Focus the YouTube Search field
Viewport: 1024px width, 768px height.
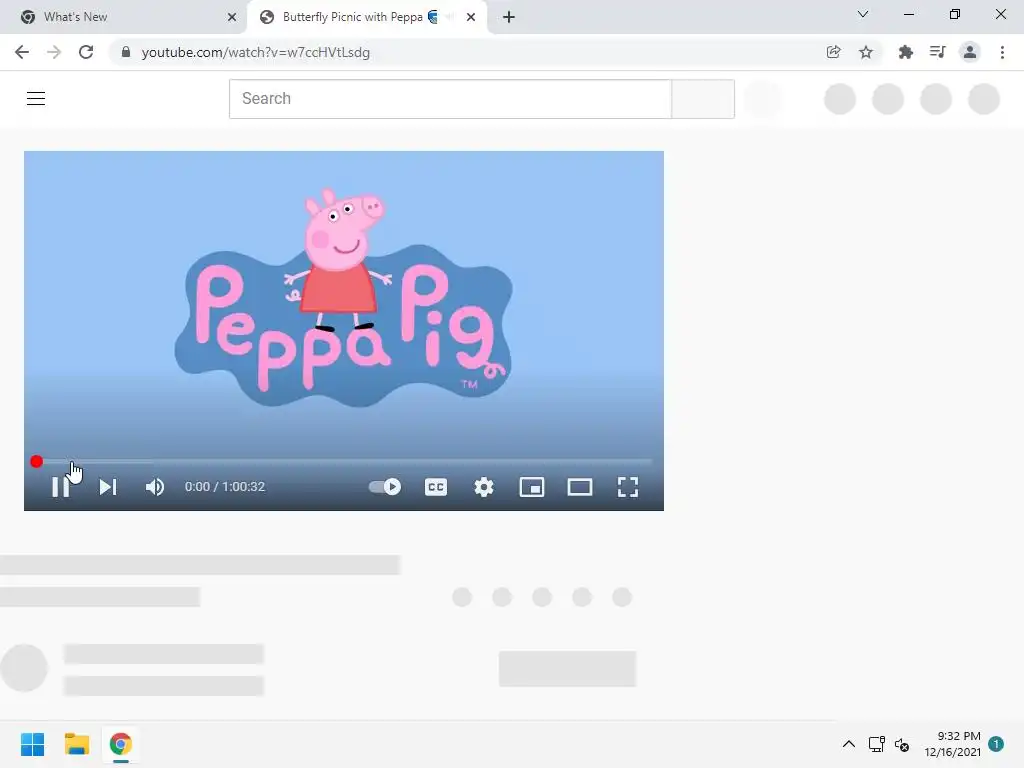[x=450, y=99]
